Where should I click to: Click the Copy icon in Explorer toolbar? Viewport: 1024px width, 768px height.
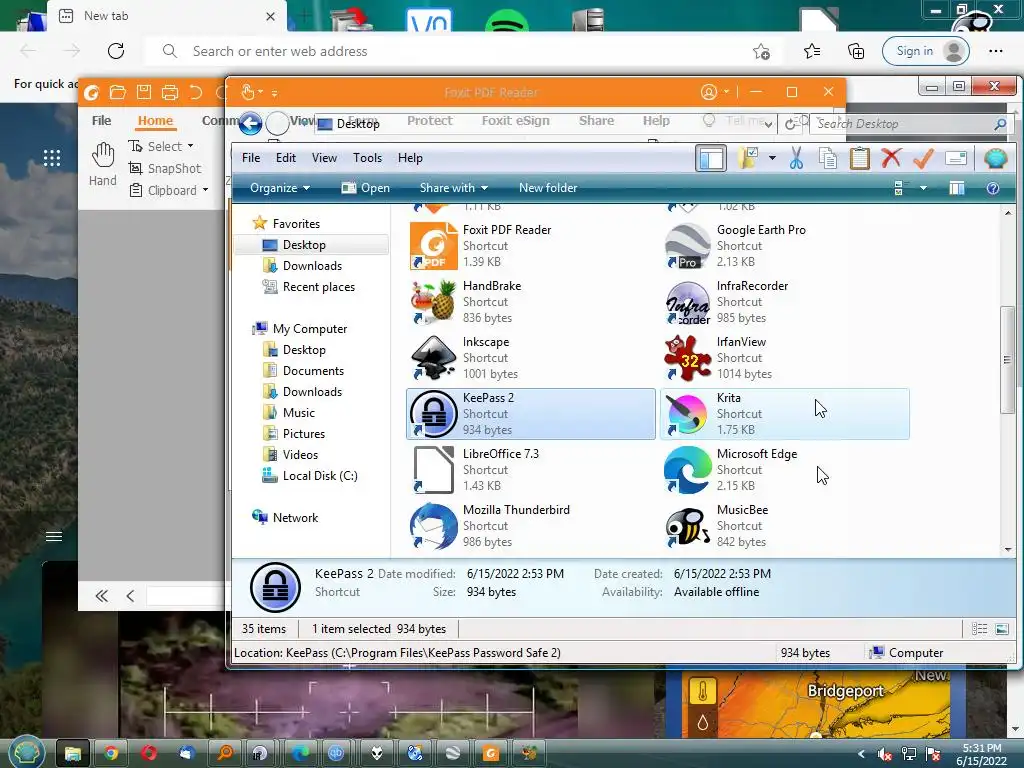pos(828,158)
